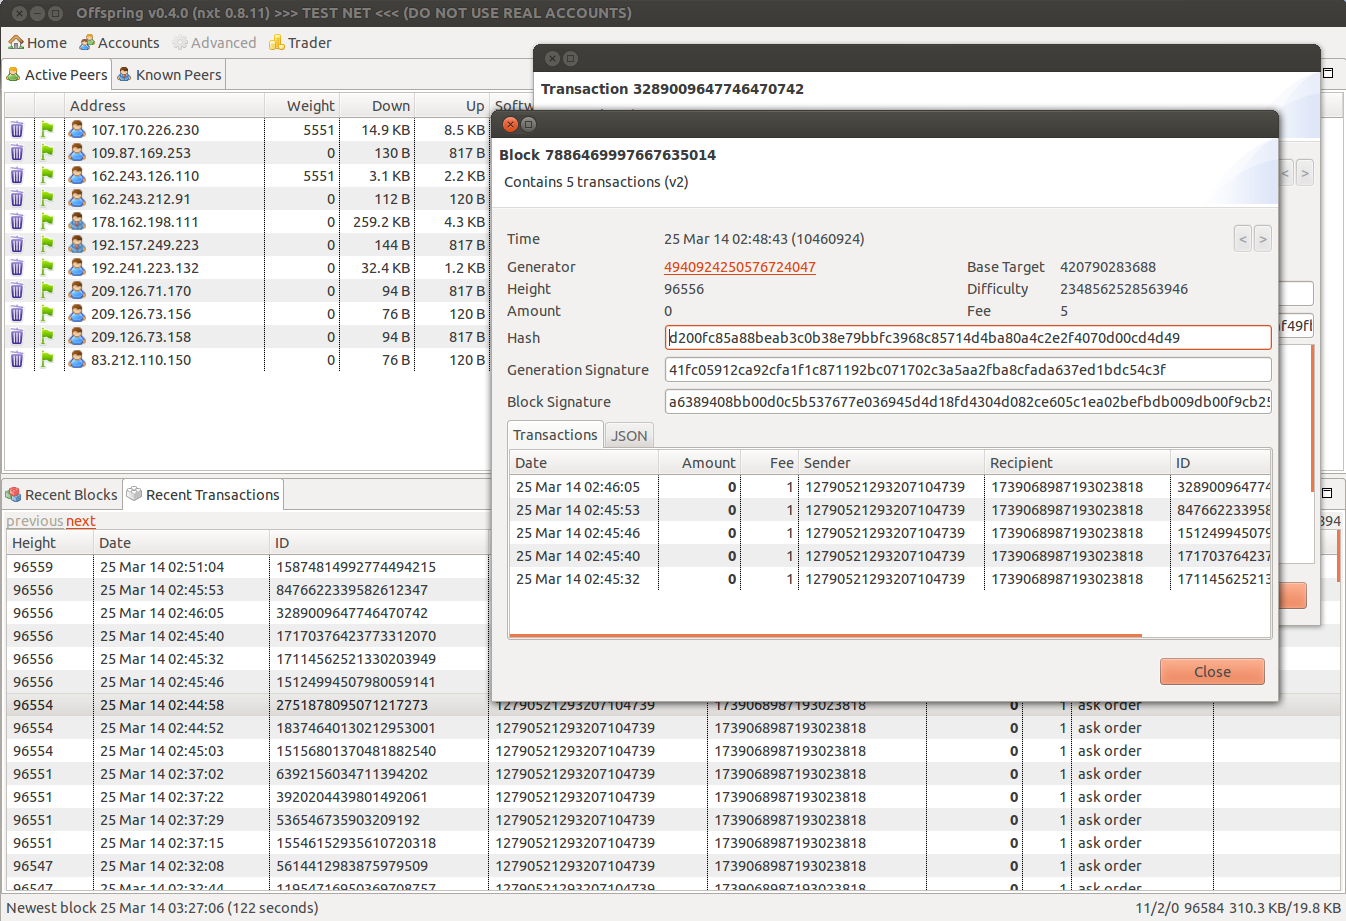The image size is (1346, 921).
Task: Select transaction ID 6392156034711394202
Action: pyautogui.click(x=352, y=774)
